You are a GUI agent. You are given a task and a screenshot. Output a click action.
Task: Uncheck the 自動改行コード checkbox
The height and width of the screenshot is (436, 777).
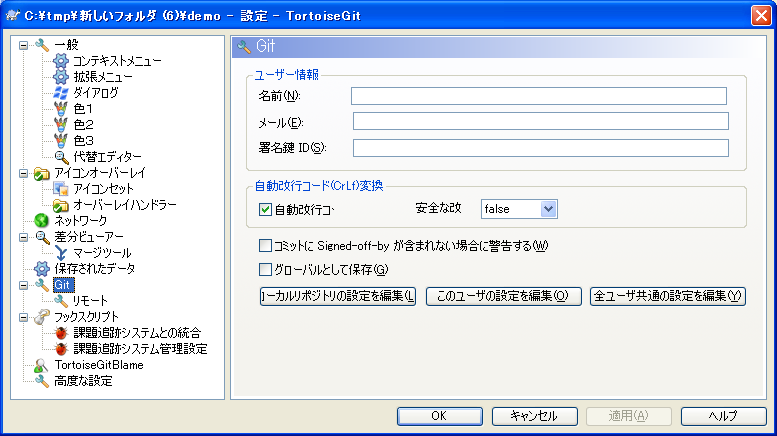[x=265, y=209]
